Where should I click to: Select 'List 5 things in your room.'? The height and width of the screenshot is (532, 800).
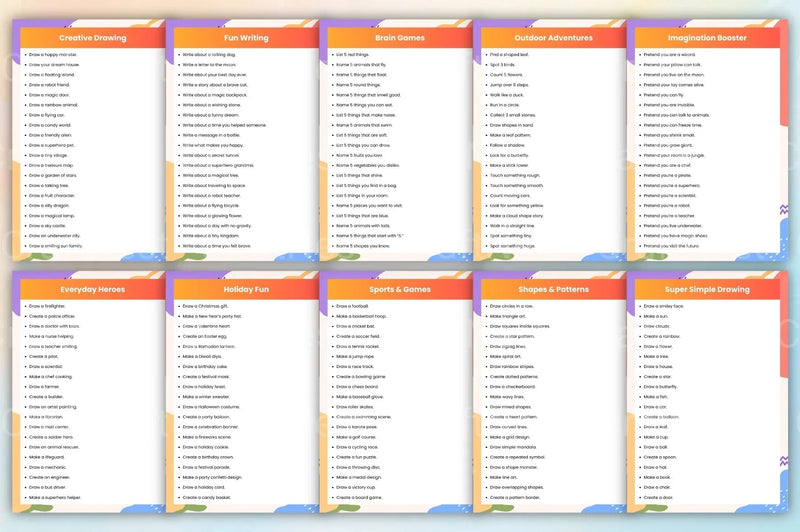click(x=362, y=196)
